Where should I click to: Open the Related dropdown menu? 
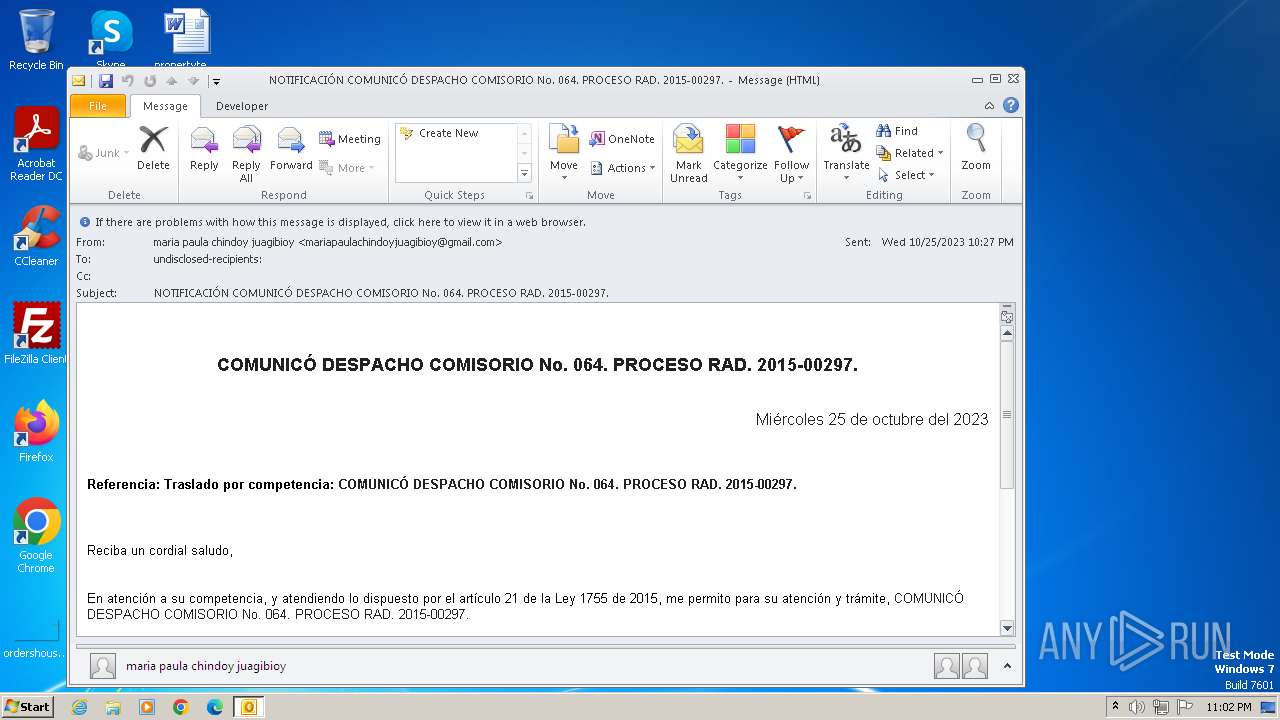tap(910, 153)
